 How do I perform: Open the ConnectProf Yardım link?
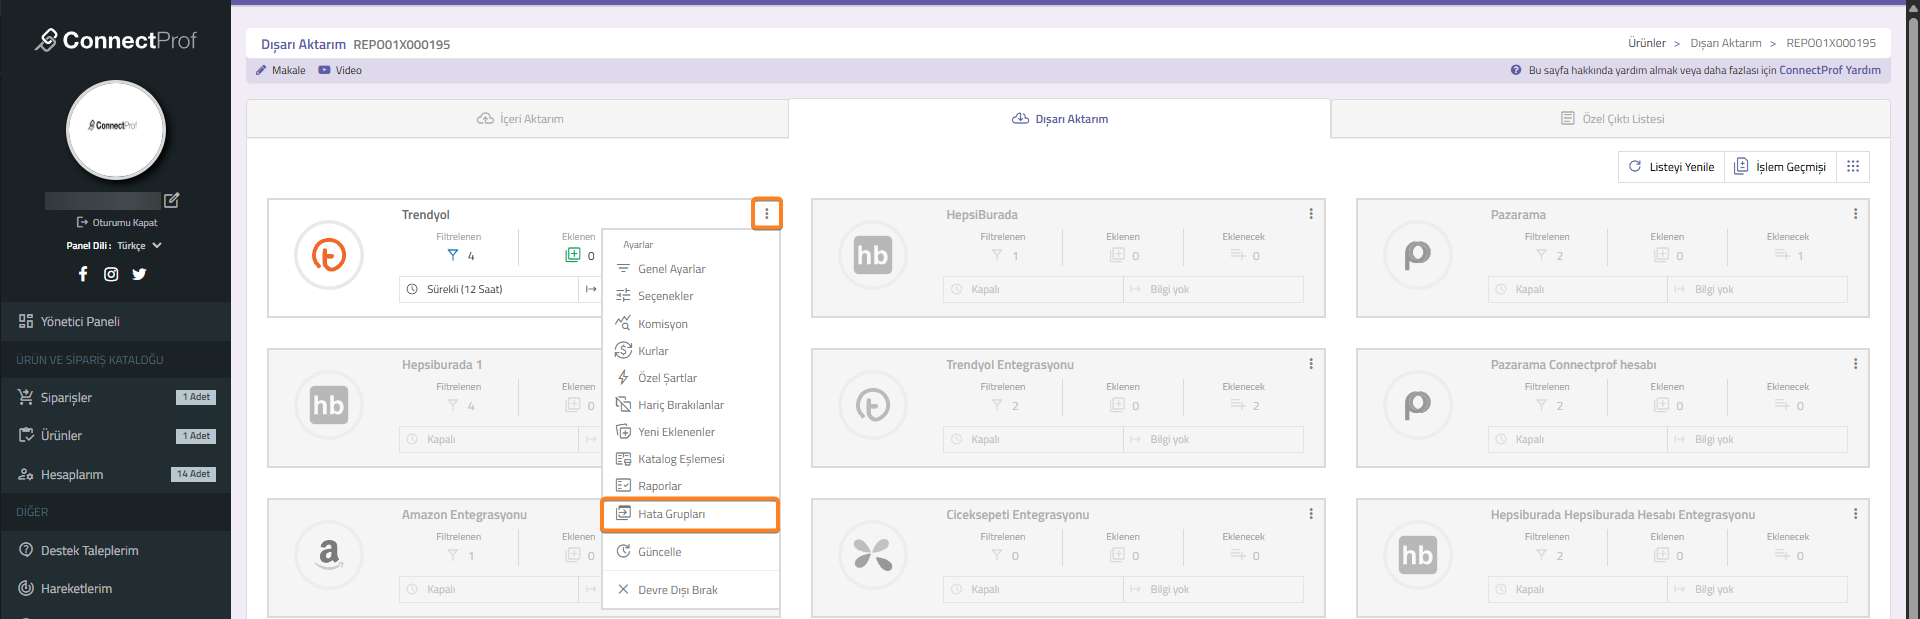coord(1829,70)
